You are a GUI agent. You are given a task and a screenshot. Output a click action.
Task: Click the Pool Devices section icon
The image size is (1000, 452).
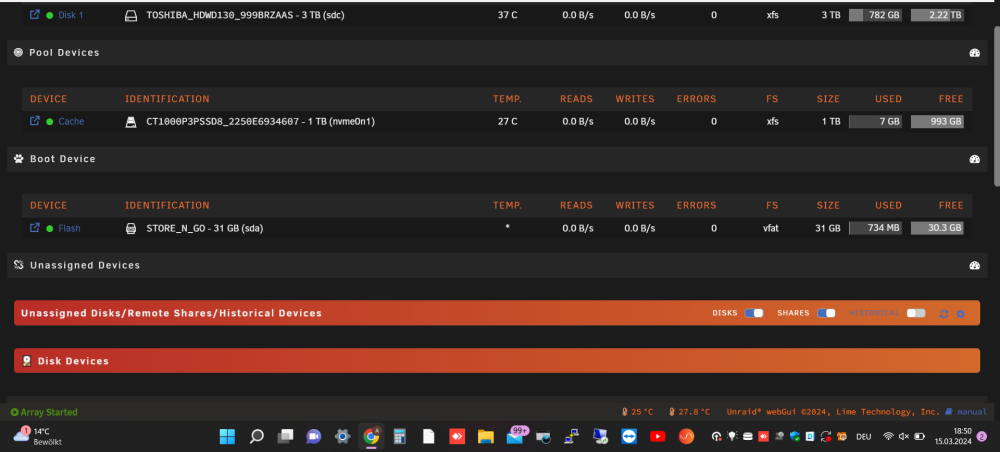point(18,52)
